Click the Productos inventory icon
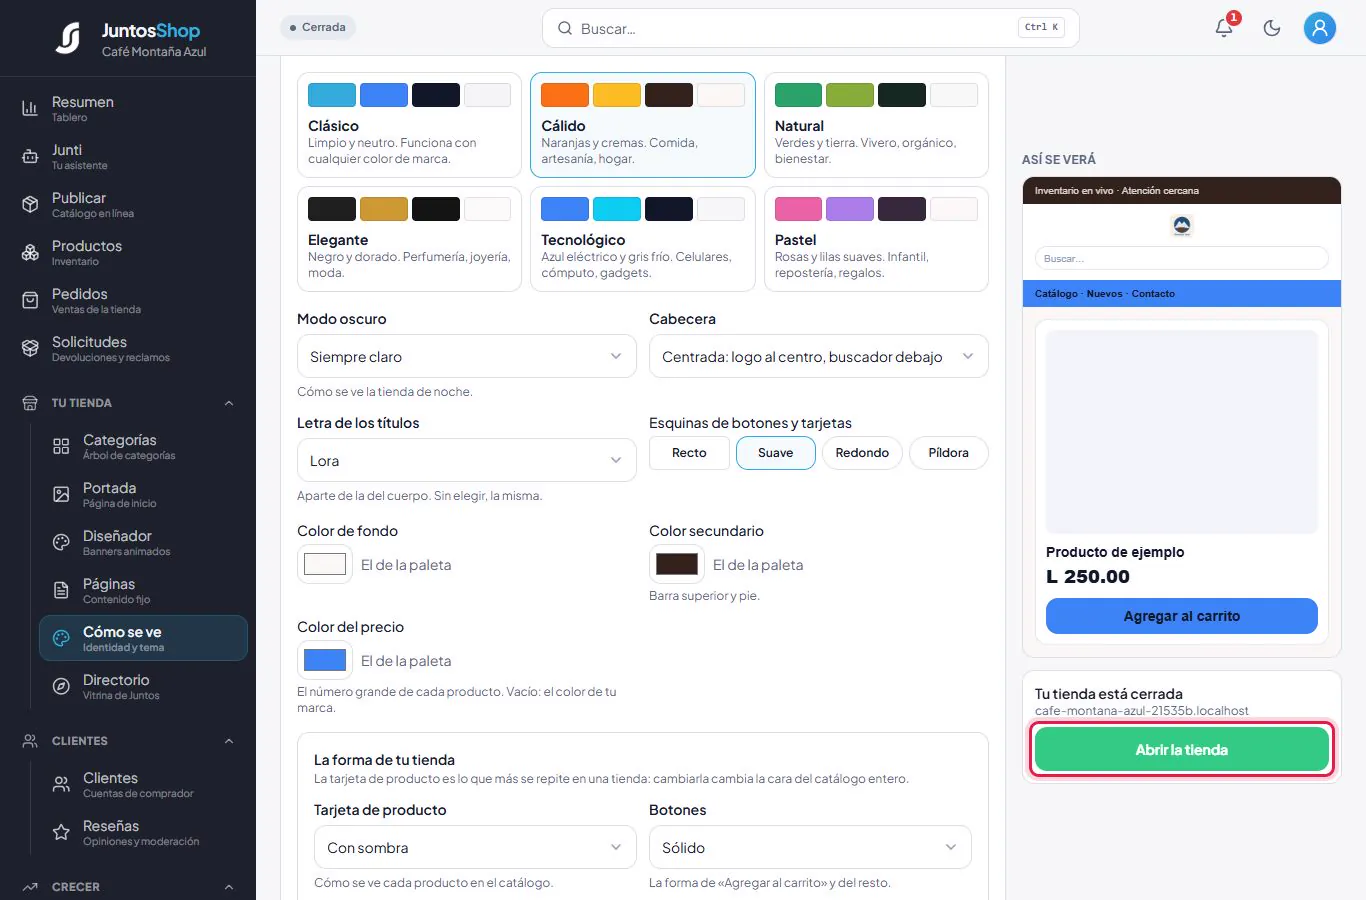Image resolution: width=1366 pixels, height=900 pixels. click(x=30, y=252)
